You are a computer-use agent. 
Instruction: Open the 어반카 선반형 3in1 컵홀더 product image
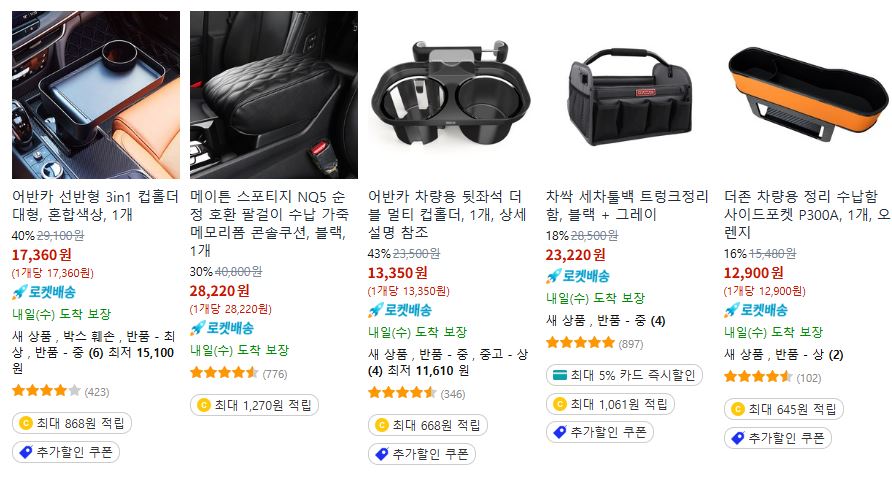point(96,95)
